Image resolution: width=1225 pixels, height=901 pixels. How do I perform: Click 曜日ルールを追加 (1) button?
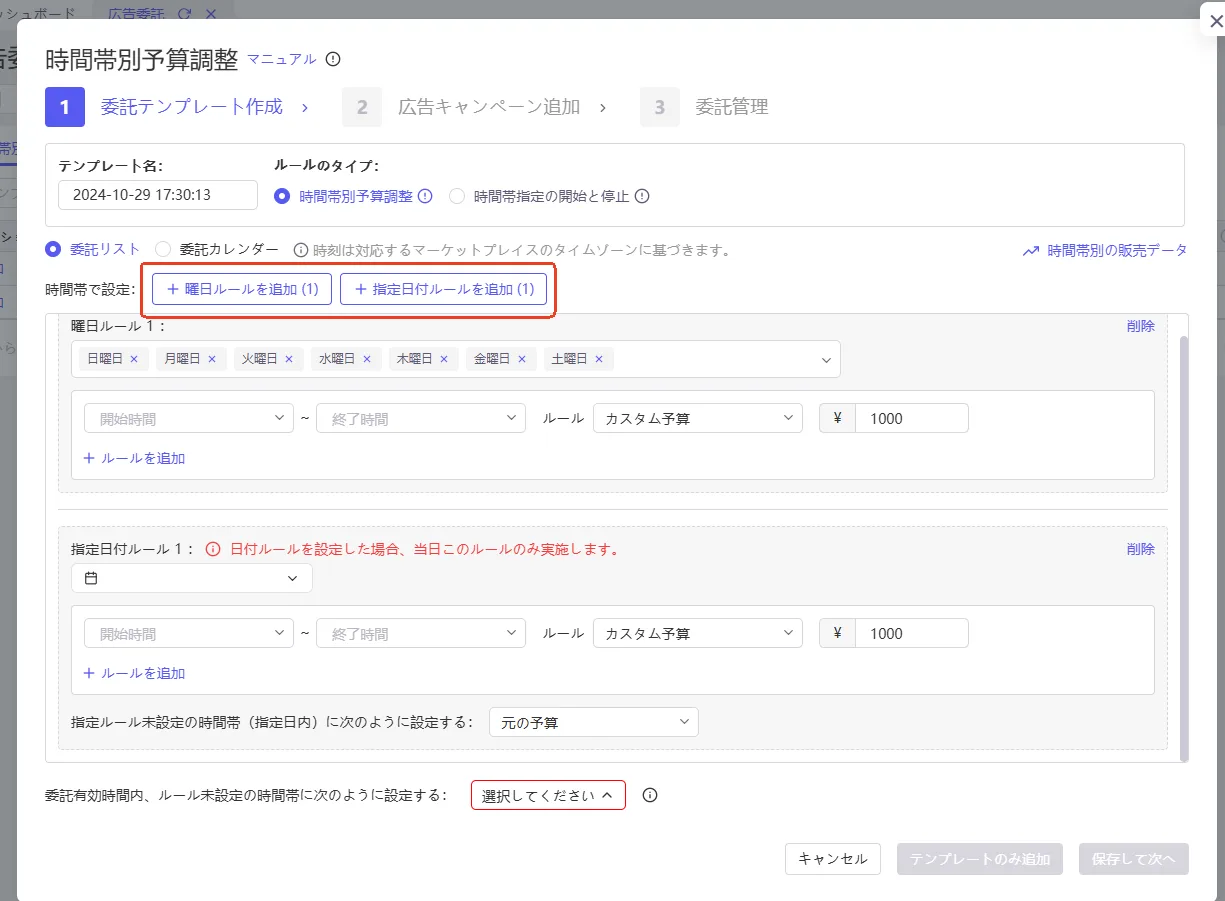tap(242, 289)
